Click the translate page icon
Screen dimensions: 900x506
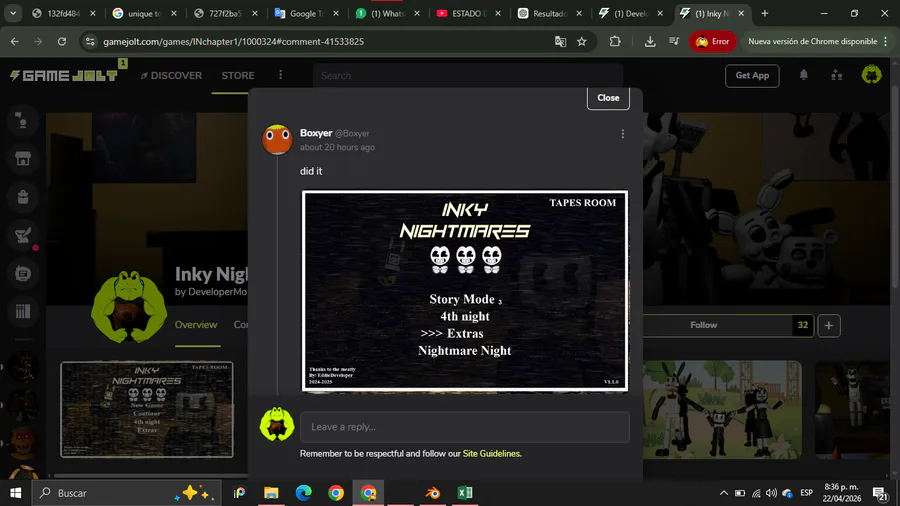[560, 41]
